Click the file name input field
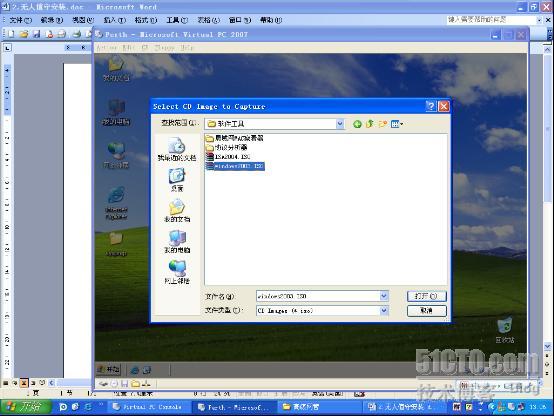The width and height of the screenshot is (554, 416). [x=318, y=296]
